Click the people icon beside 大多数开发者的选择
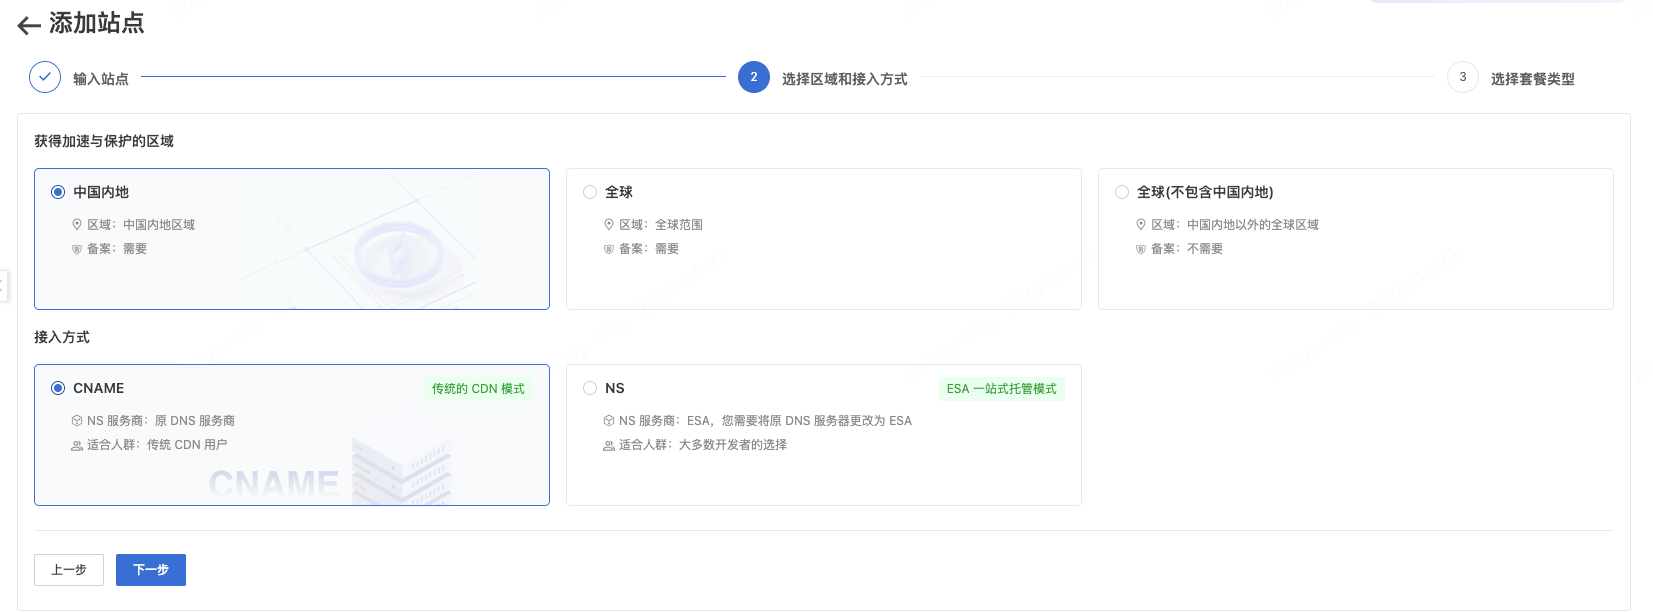Screen dimensions: 1653x613 [609, 446]
